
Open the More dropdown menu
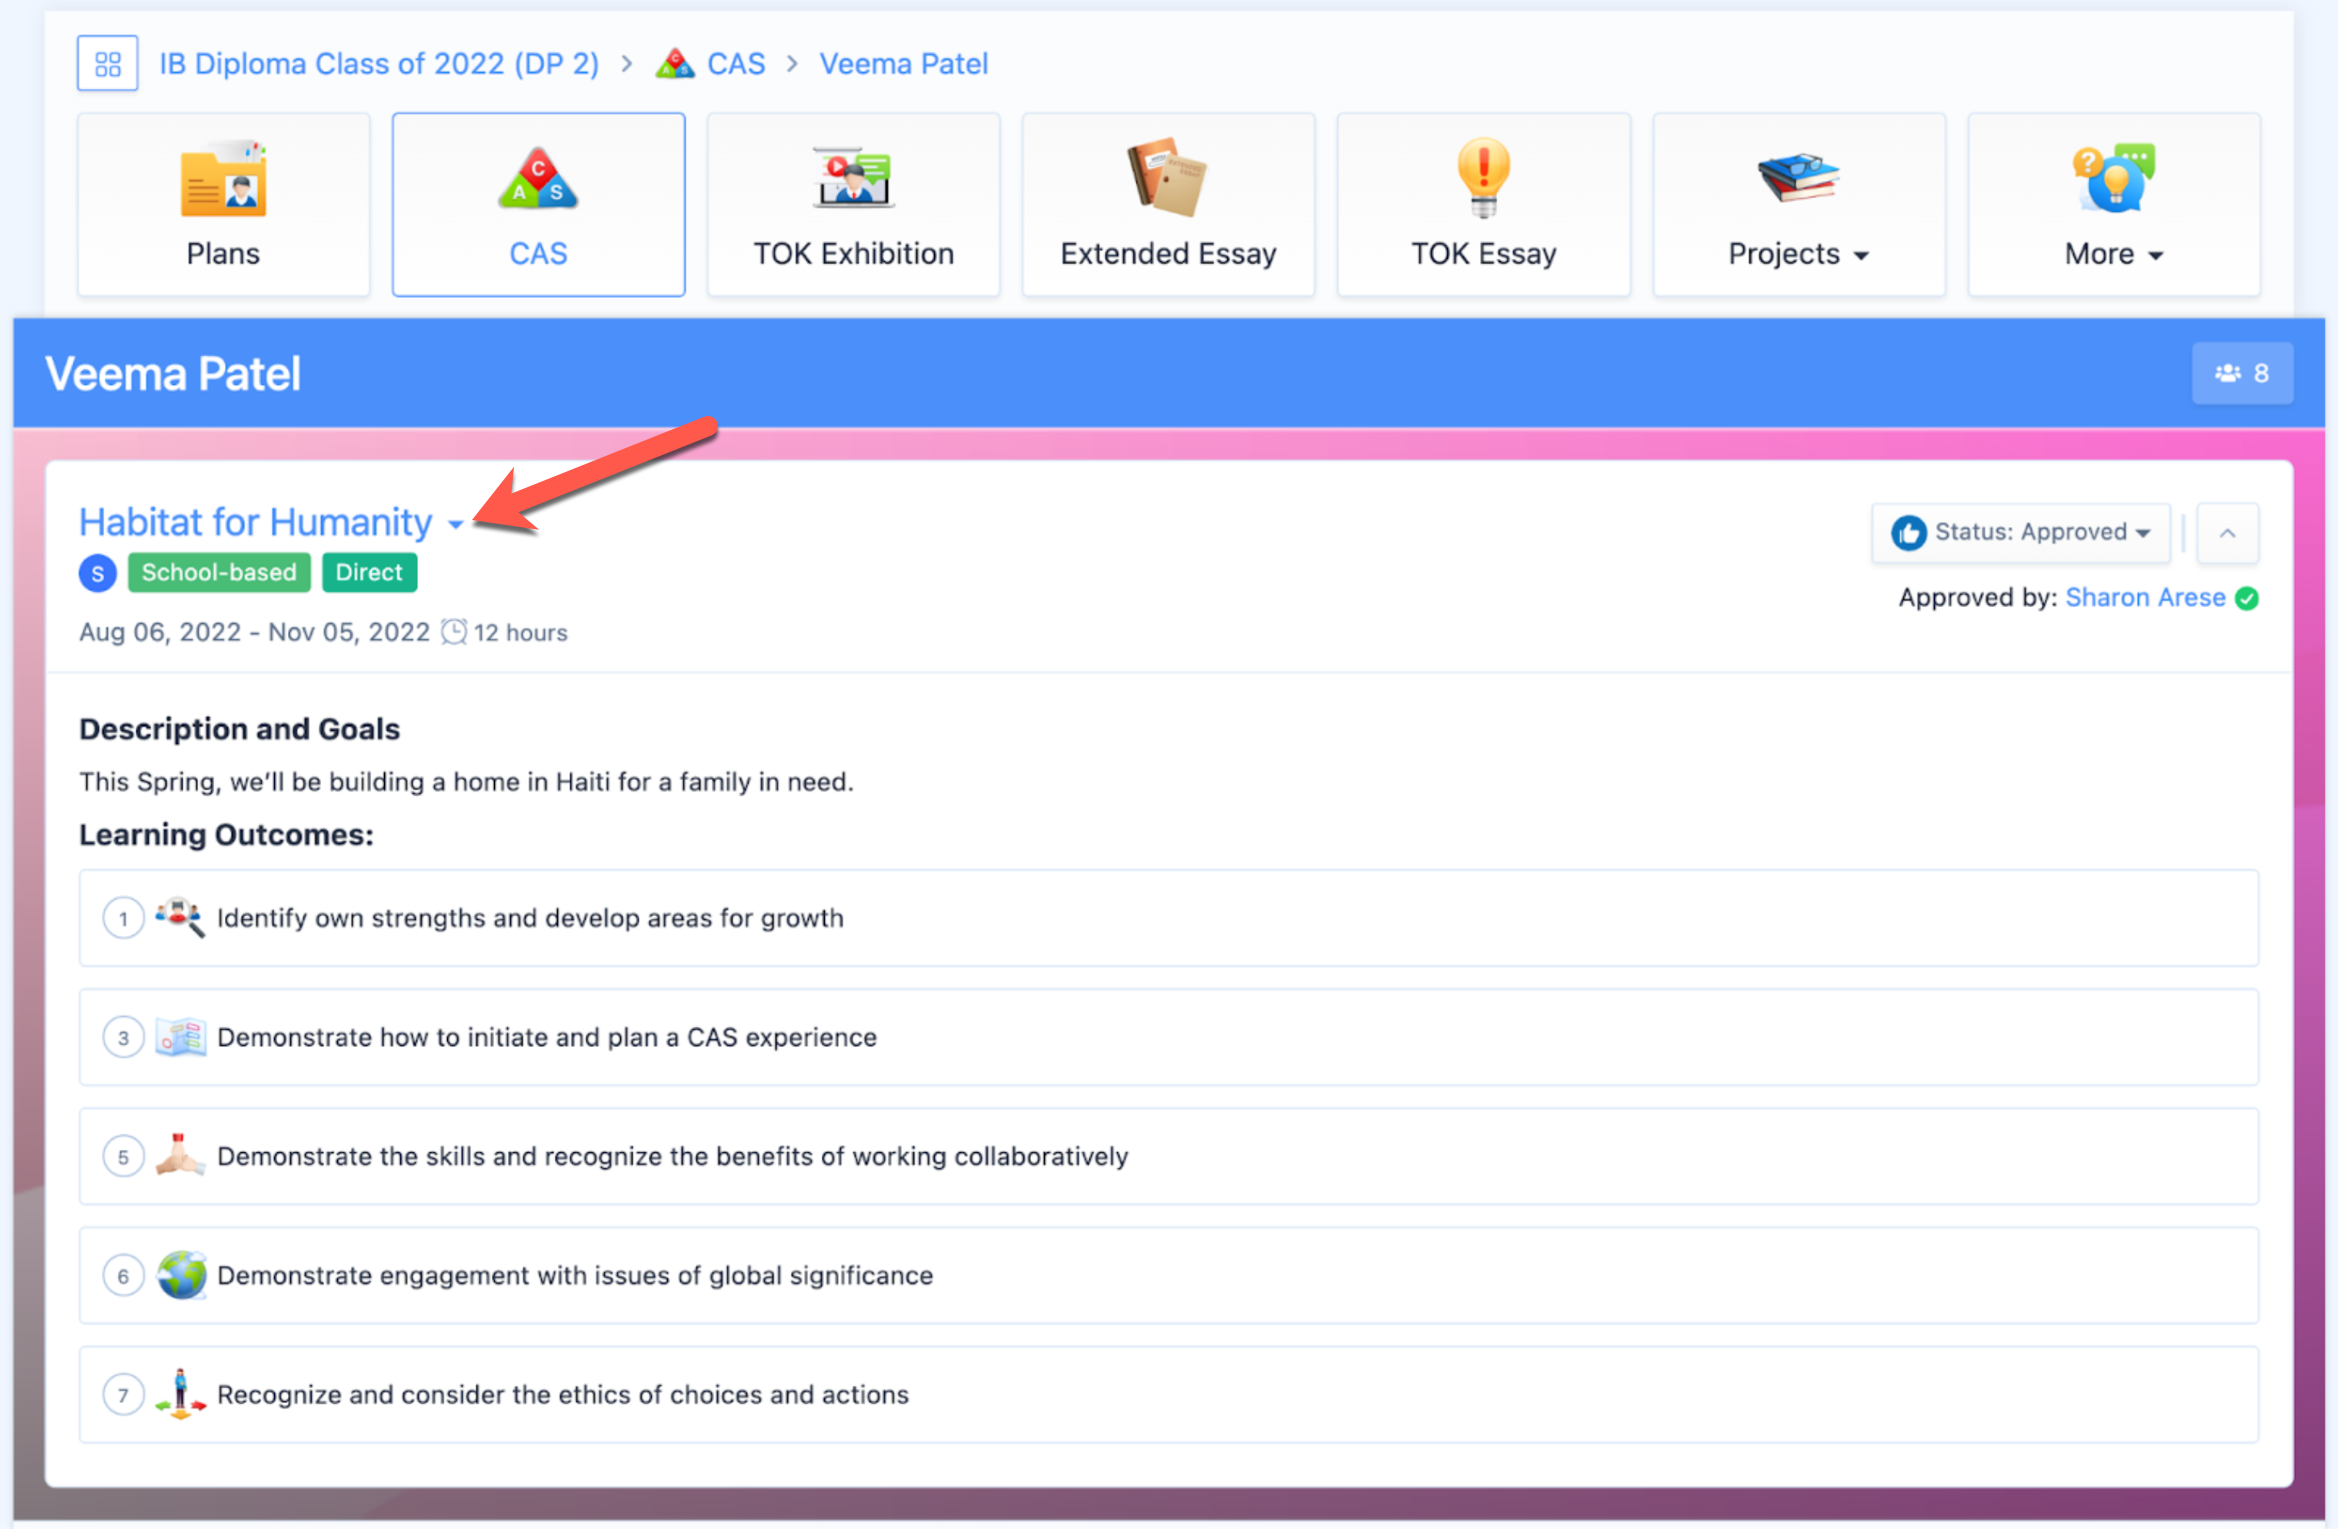coord(2114,205)
